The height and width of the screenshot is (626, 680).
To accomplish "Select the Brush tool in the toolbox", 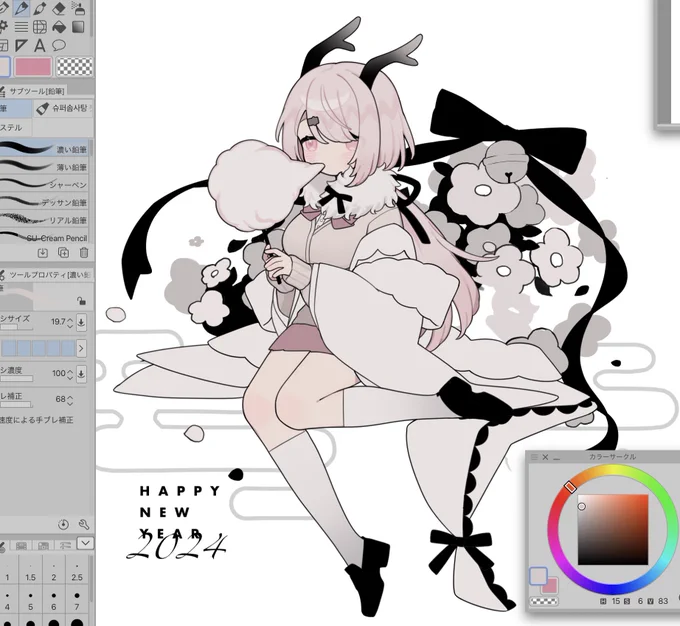I will click(40, 8).
